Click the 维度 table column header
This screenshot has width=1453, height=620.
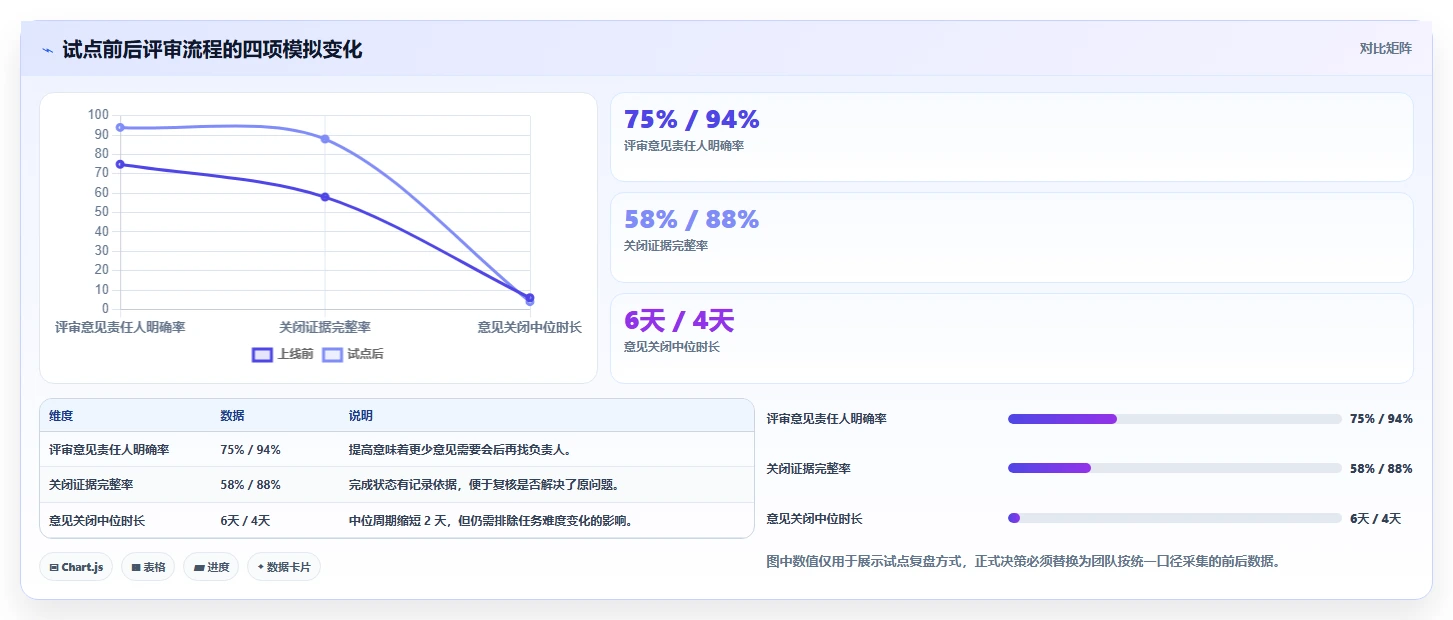61,416
